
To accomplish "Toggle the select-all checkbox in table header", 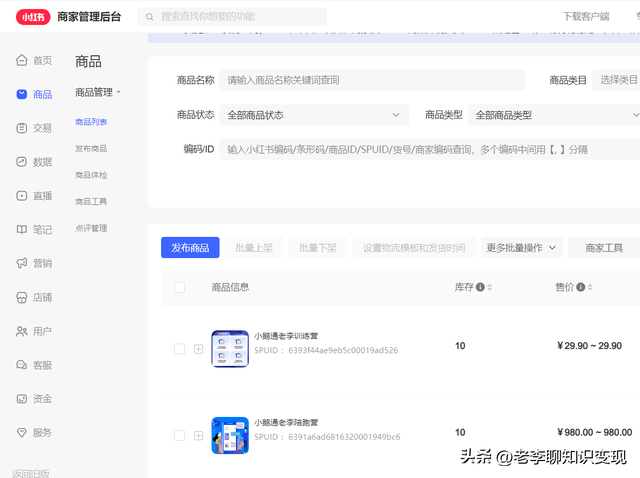I will point(180,288).
